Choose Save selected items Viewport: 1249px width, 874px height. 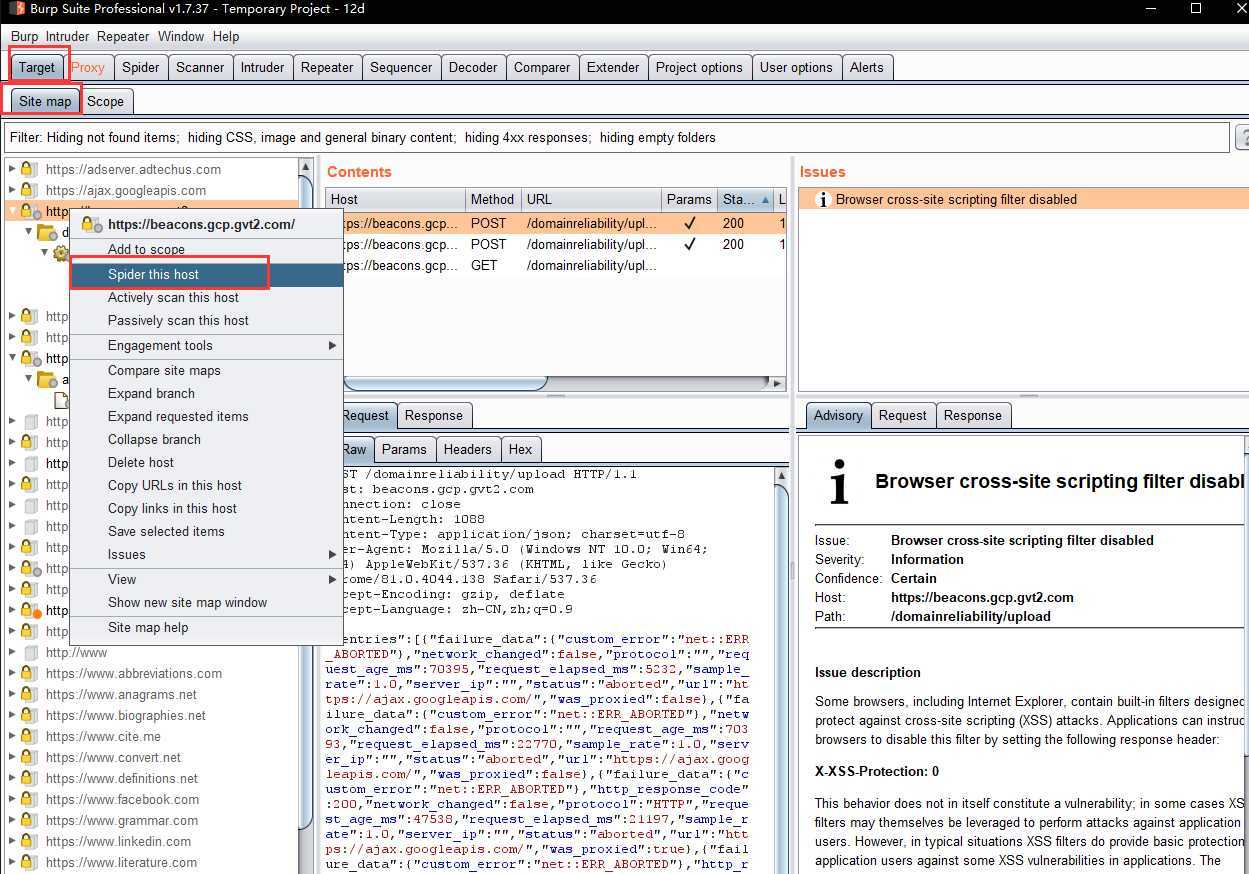click(x=207, y=531)
